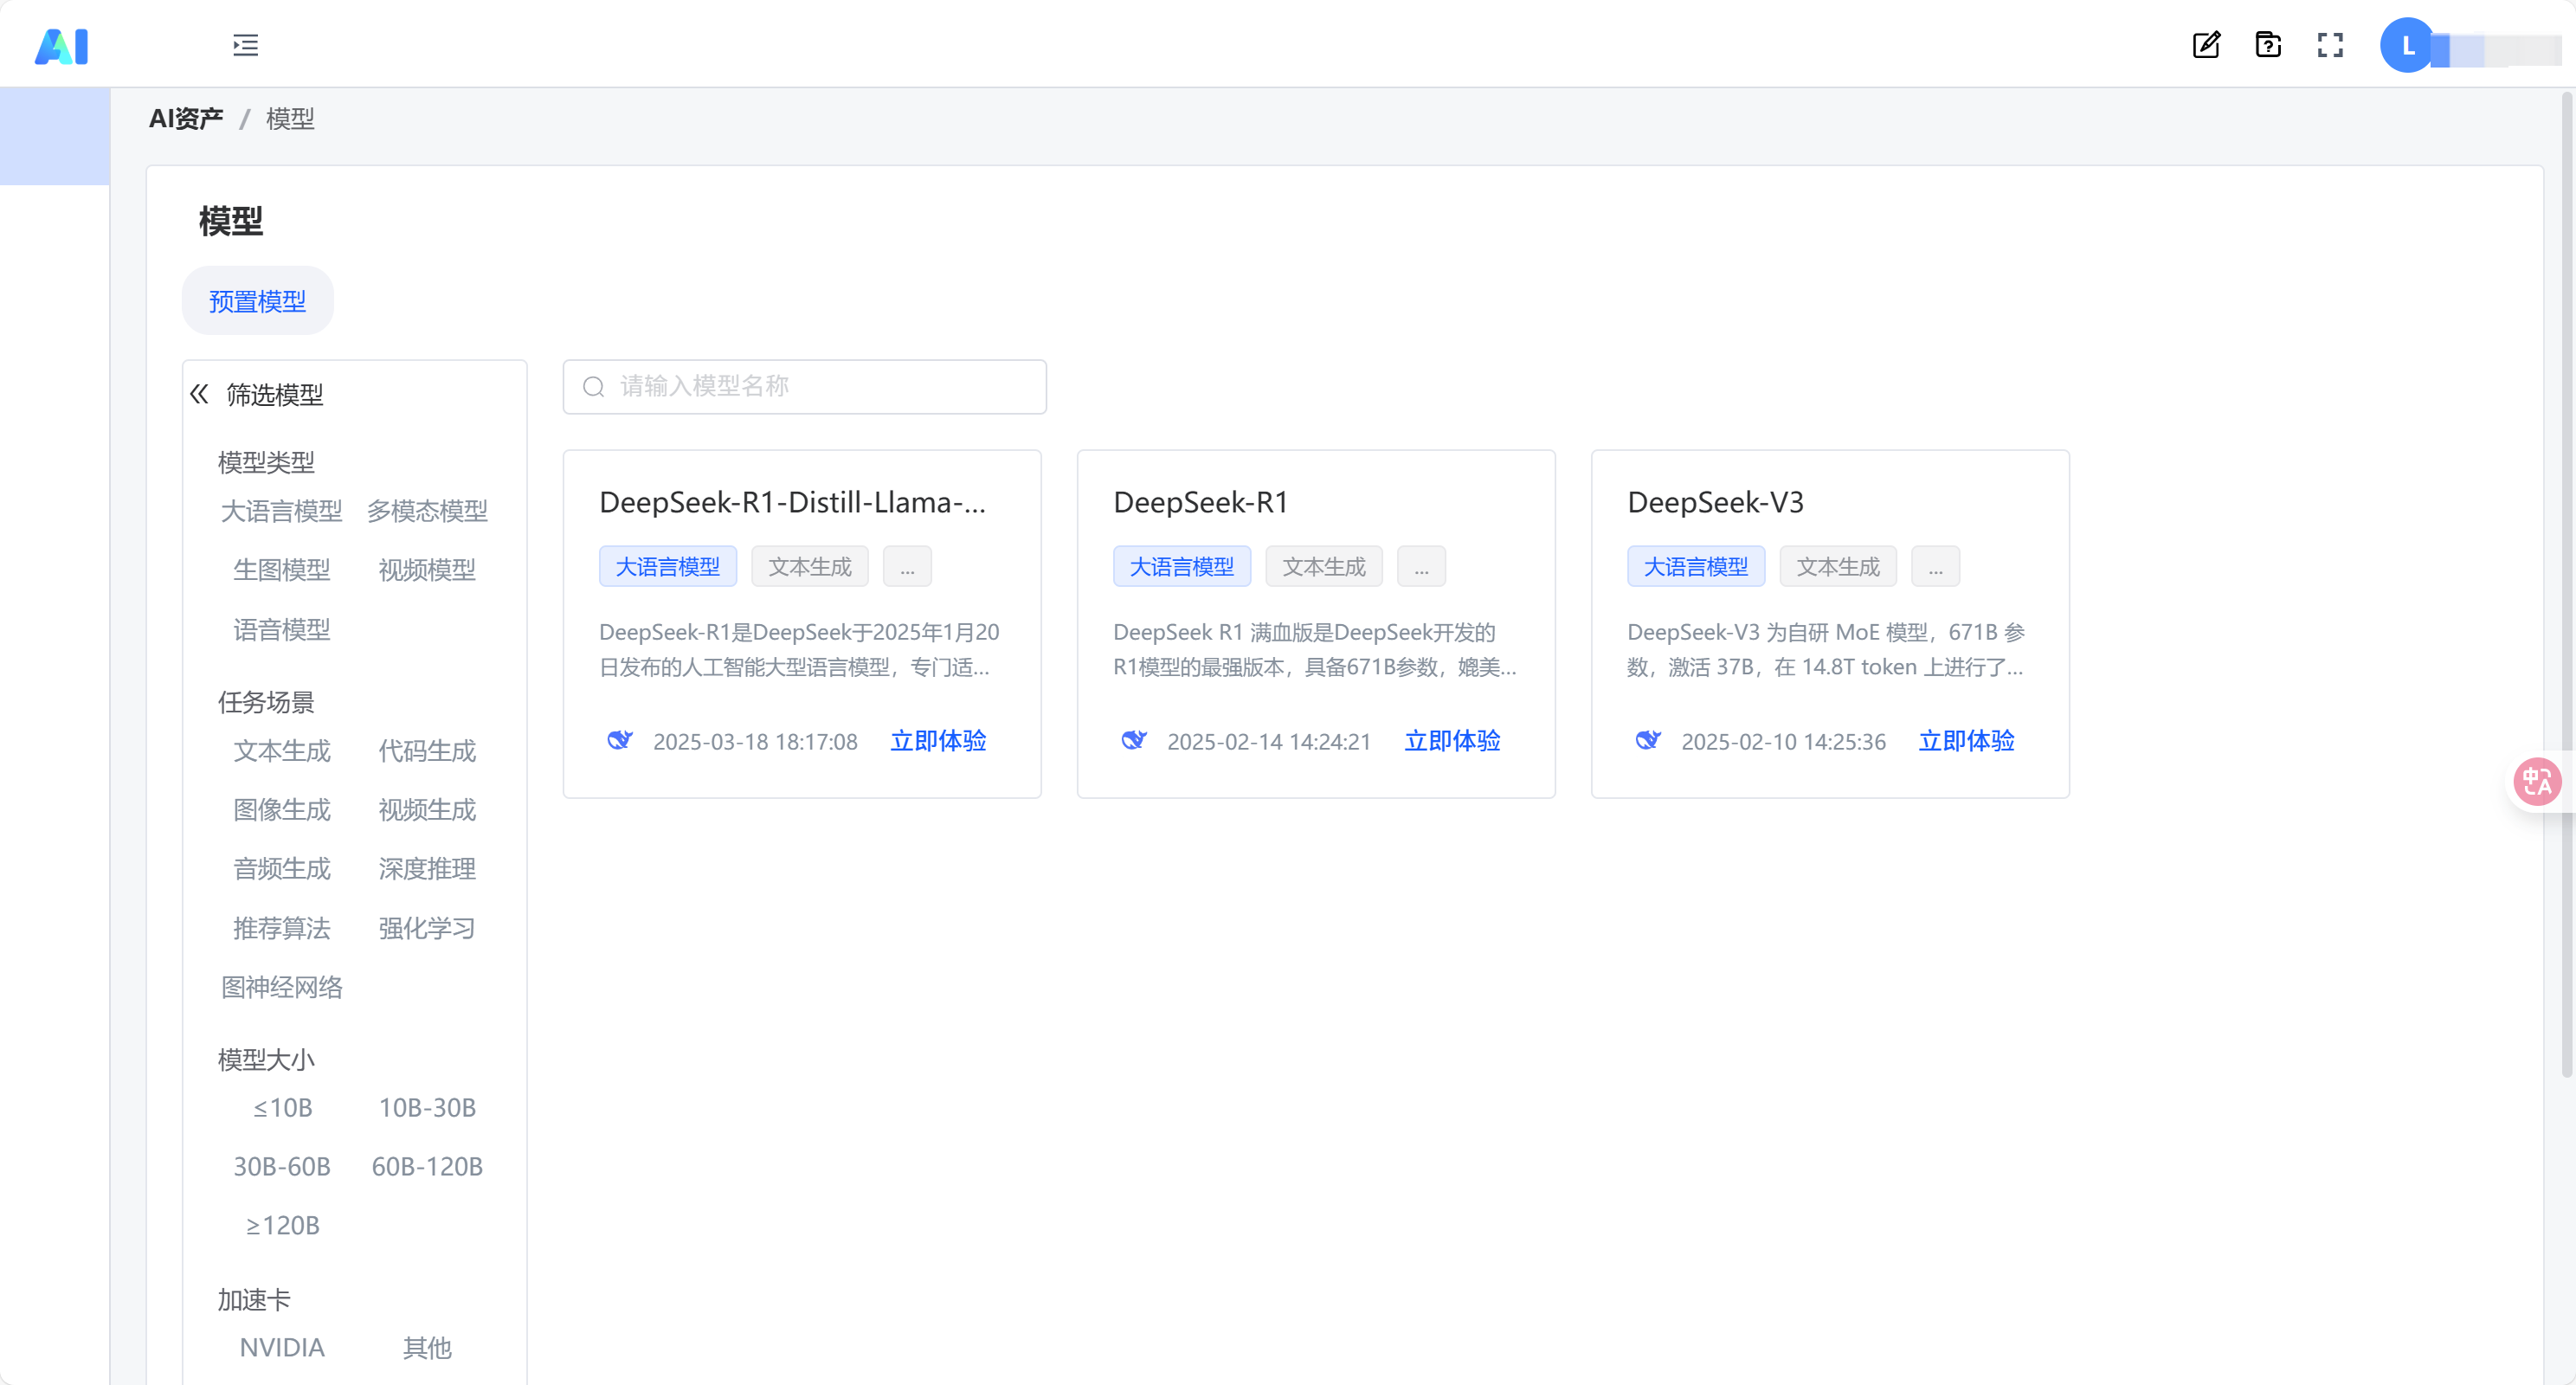Open the edit note icon in the header

(2206, 45)
